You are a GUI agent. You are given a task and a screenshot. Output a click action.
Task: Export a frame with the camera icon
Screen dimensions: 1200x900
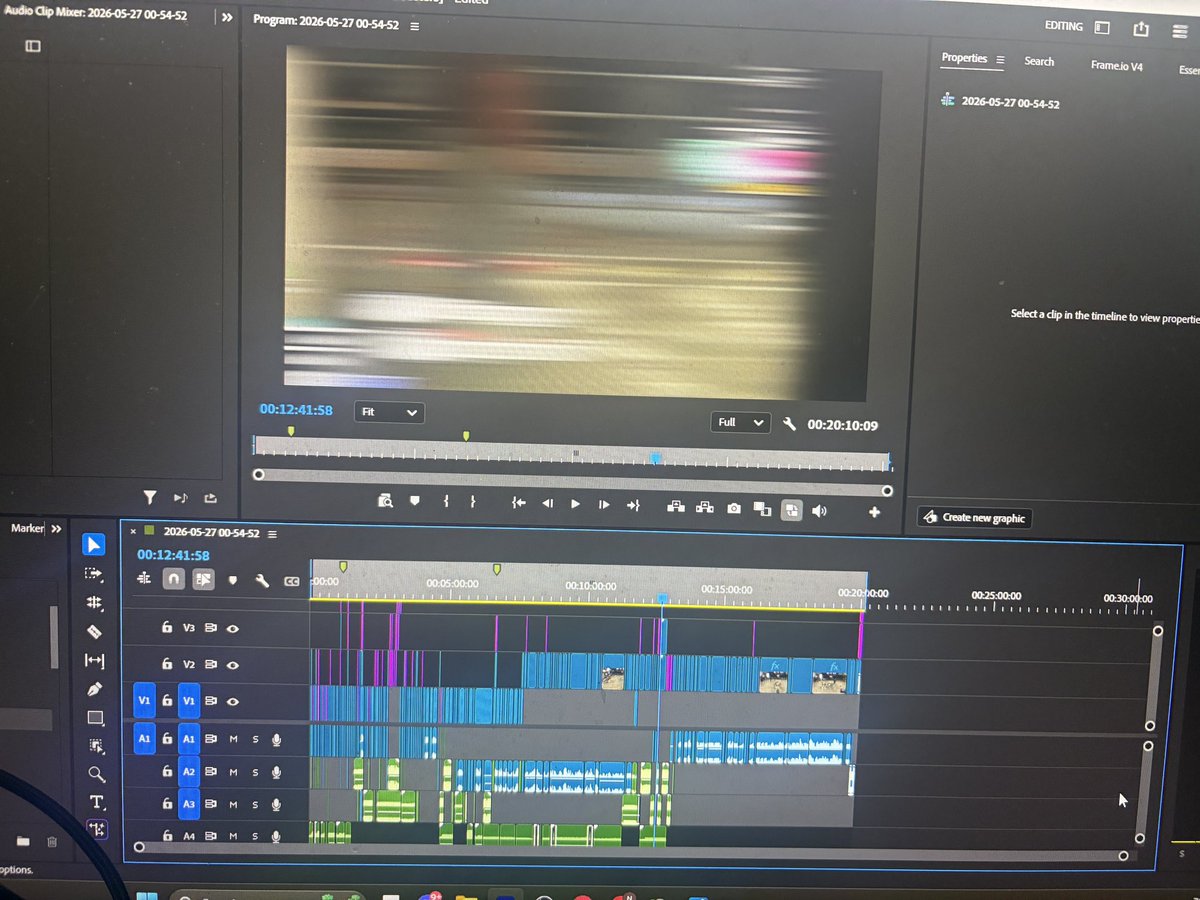733,508
